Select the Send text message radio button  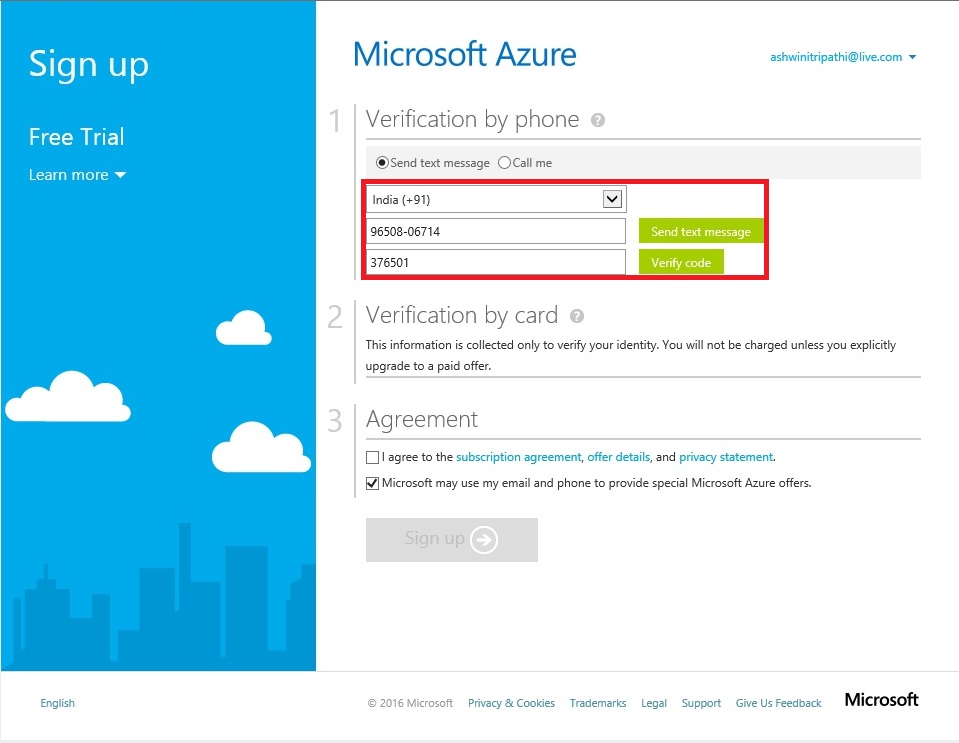tap(384, 162)
